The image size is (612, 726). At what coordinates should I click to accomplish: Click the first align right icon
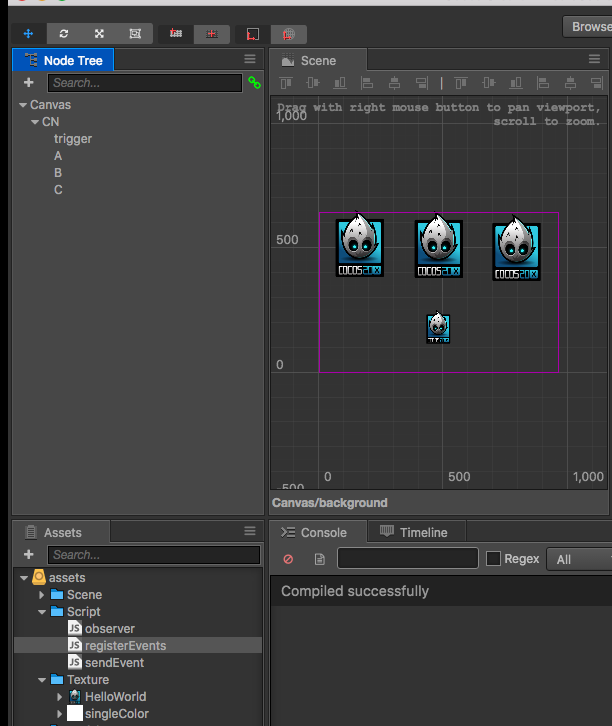[422, 83]
